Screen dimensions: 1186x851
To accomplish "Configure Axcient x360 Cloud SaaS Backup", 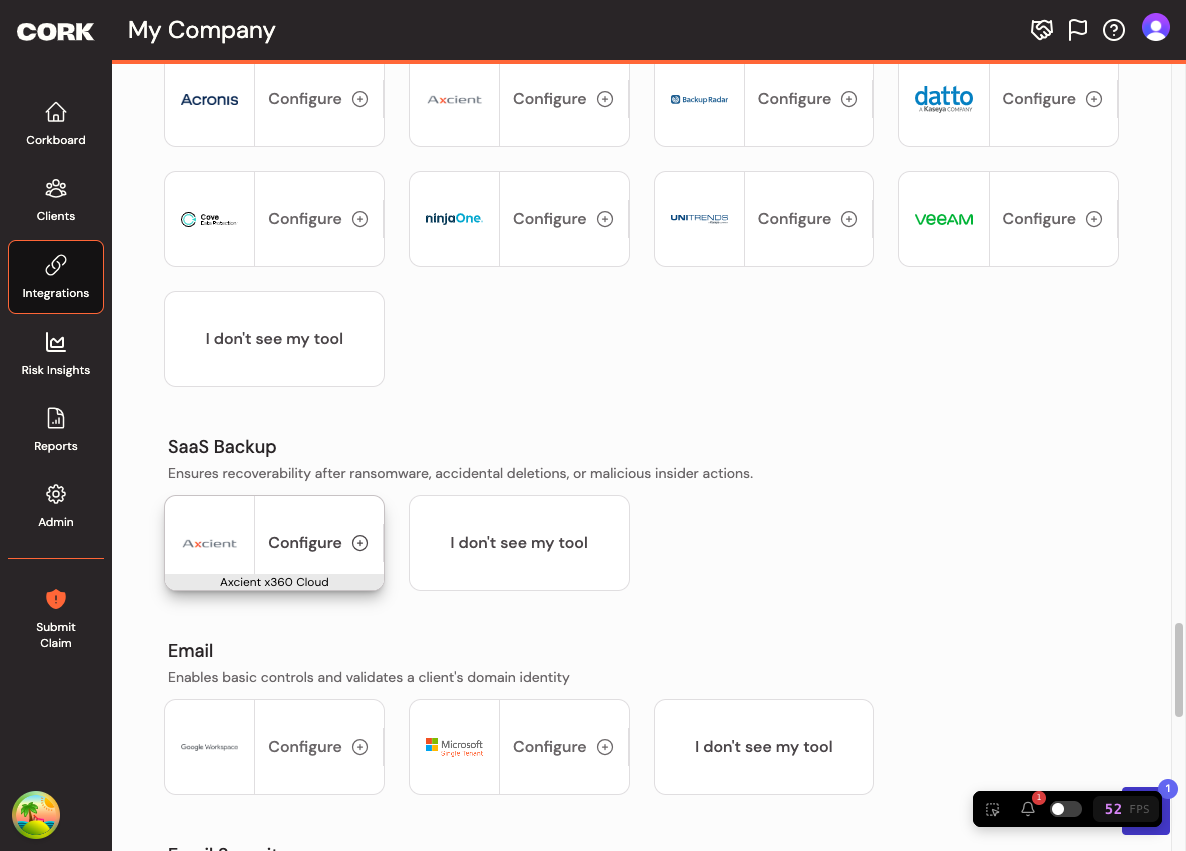I will coord(305,543).
